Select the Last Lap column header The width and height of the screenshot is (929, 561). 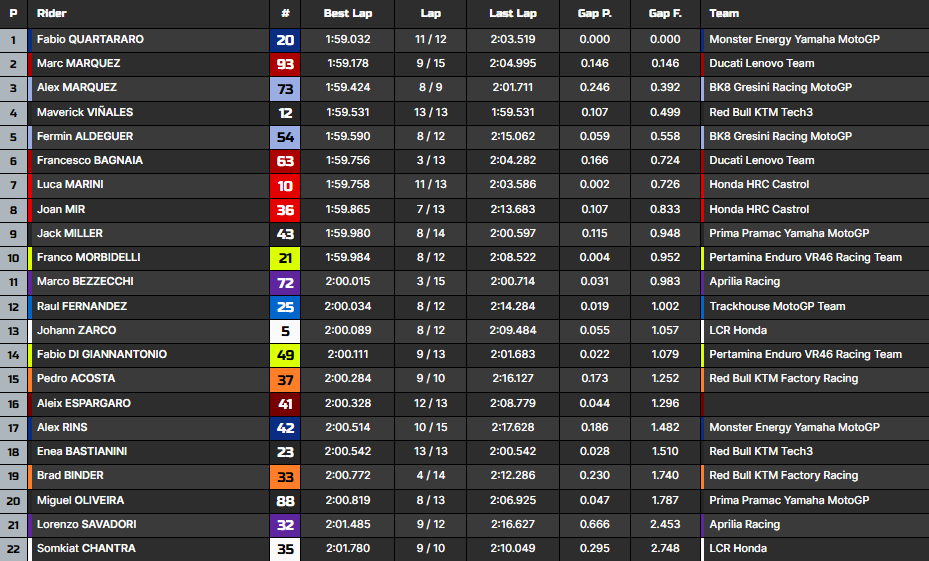tap(512, 14)
